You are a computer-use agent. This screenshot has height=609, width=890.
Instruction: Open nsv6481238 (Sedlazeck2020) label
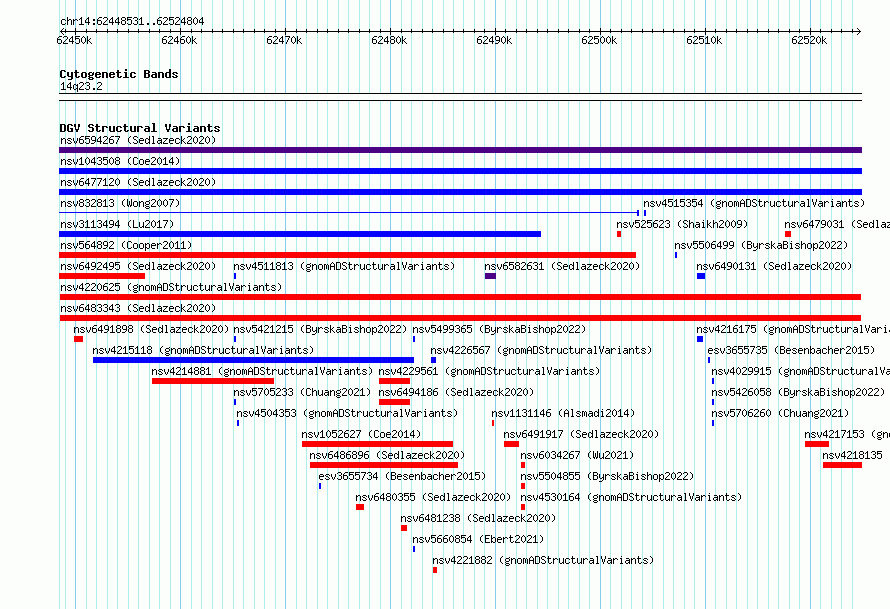click(478, 518)
